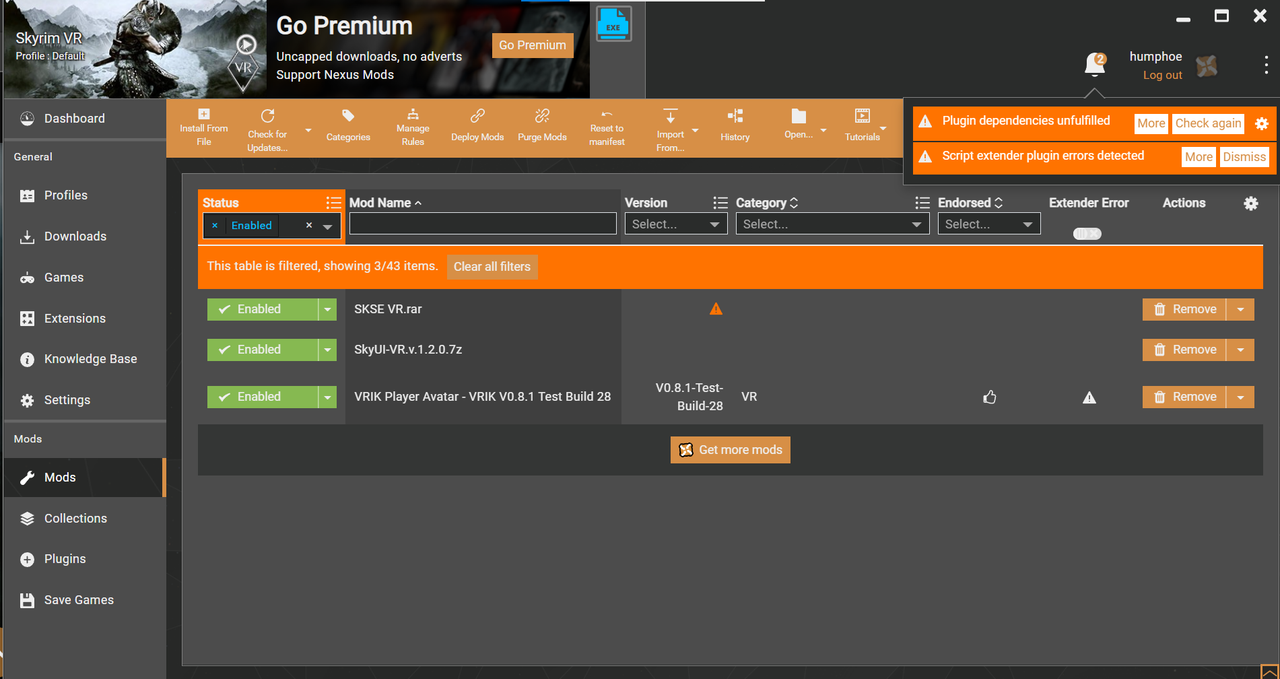Viewport: 1280px width, 679px height.
Task: Open table settings gear in Actions column
Action: (x=1250, y=203)
